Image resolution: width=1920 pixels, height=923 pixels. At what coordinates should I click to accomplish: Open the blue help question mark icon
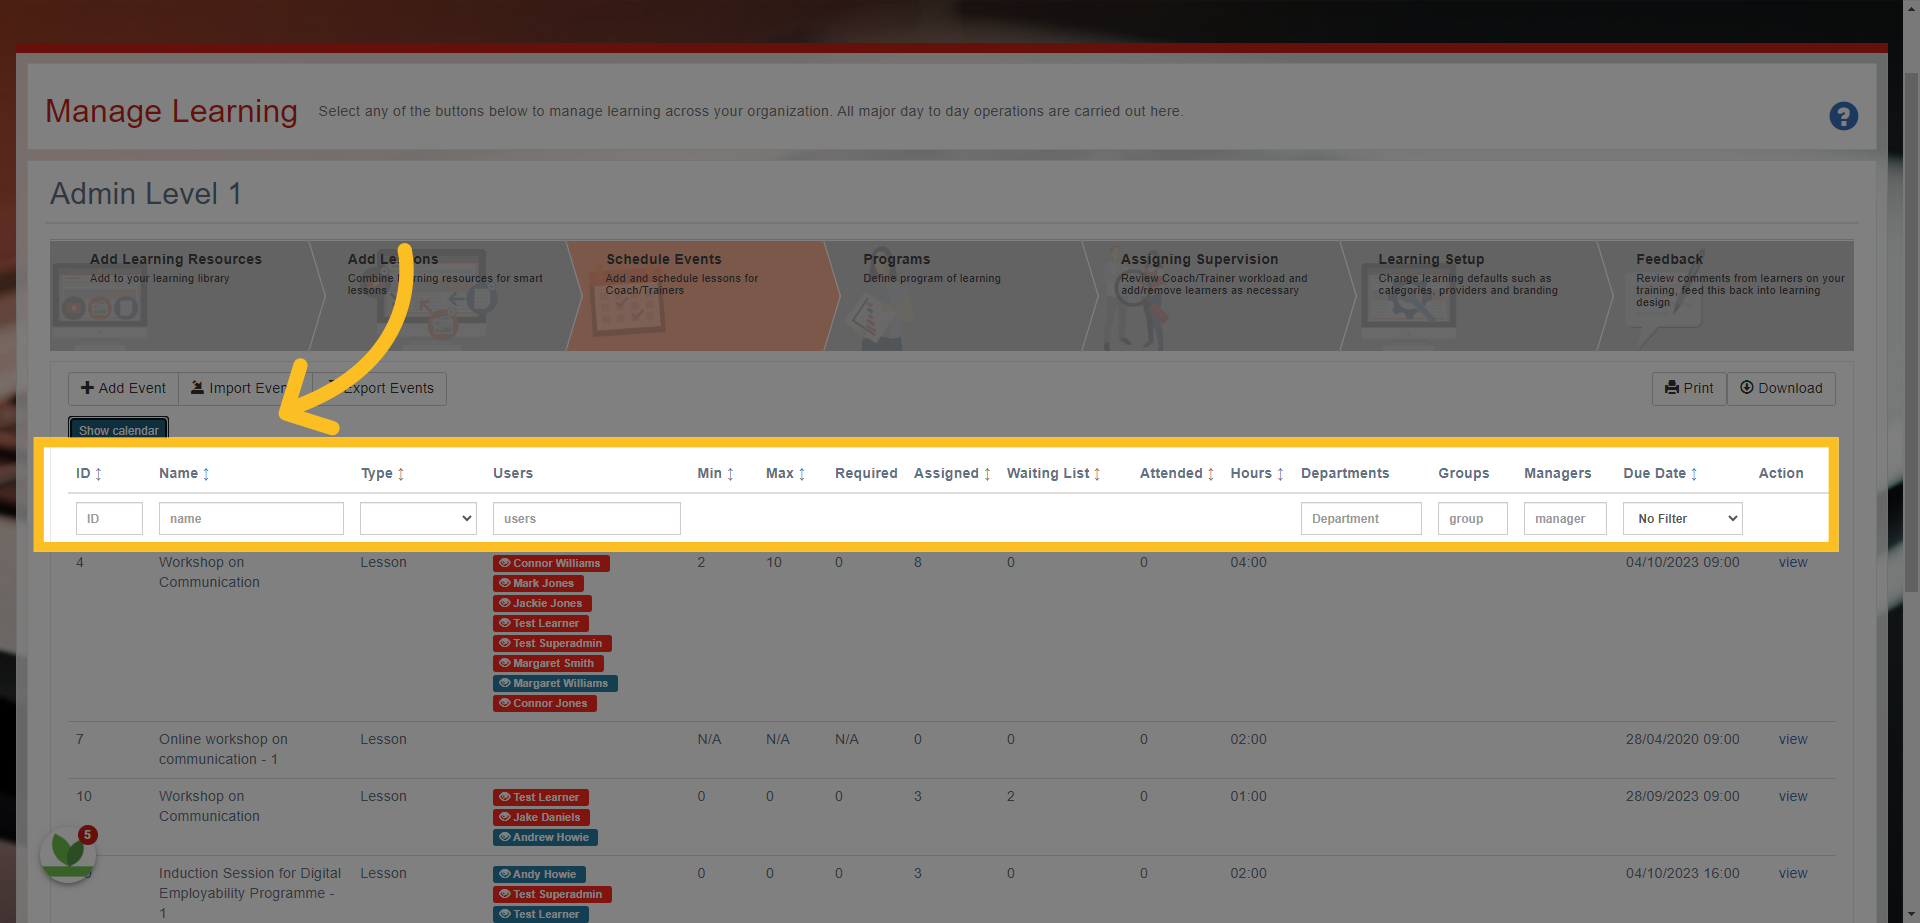coord(1843,116)
